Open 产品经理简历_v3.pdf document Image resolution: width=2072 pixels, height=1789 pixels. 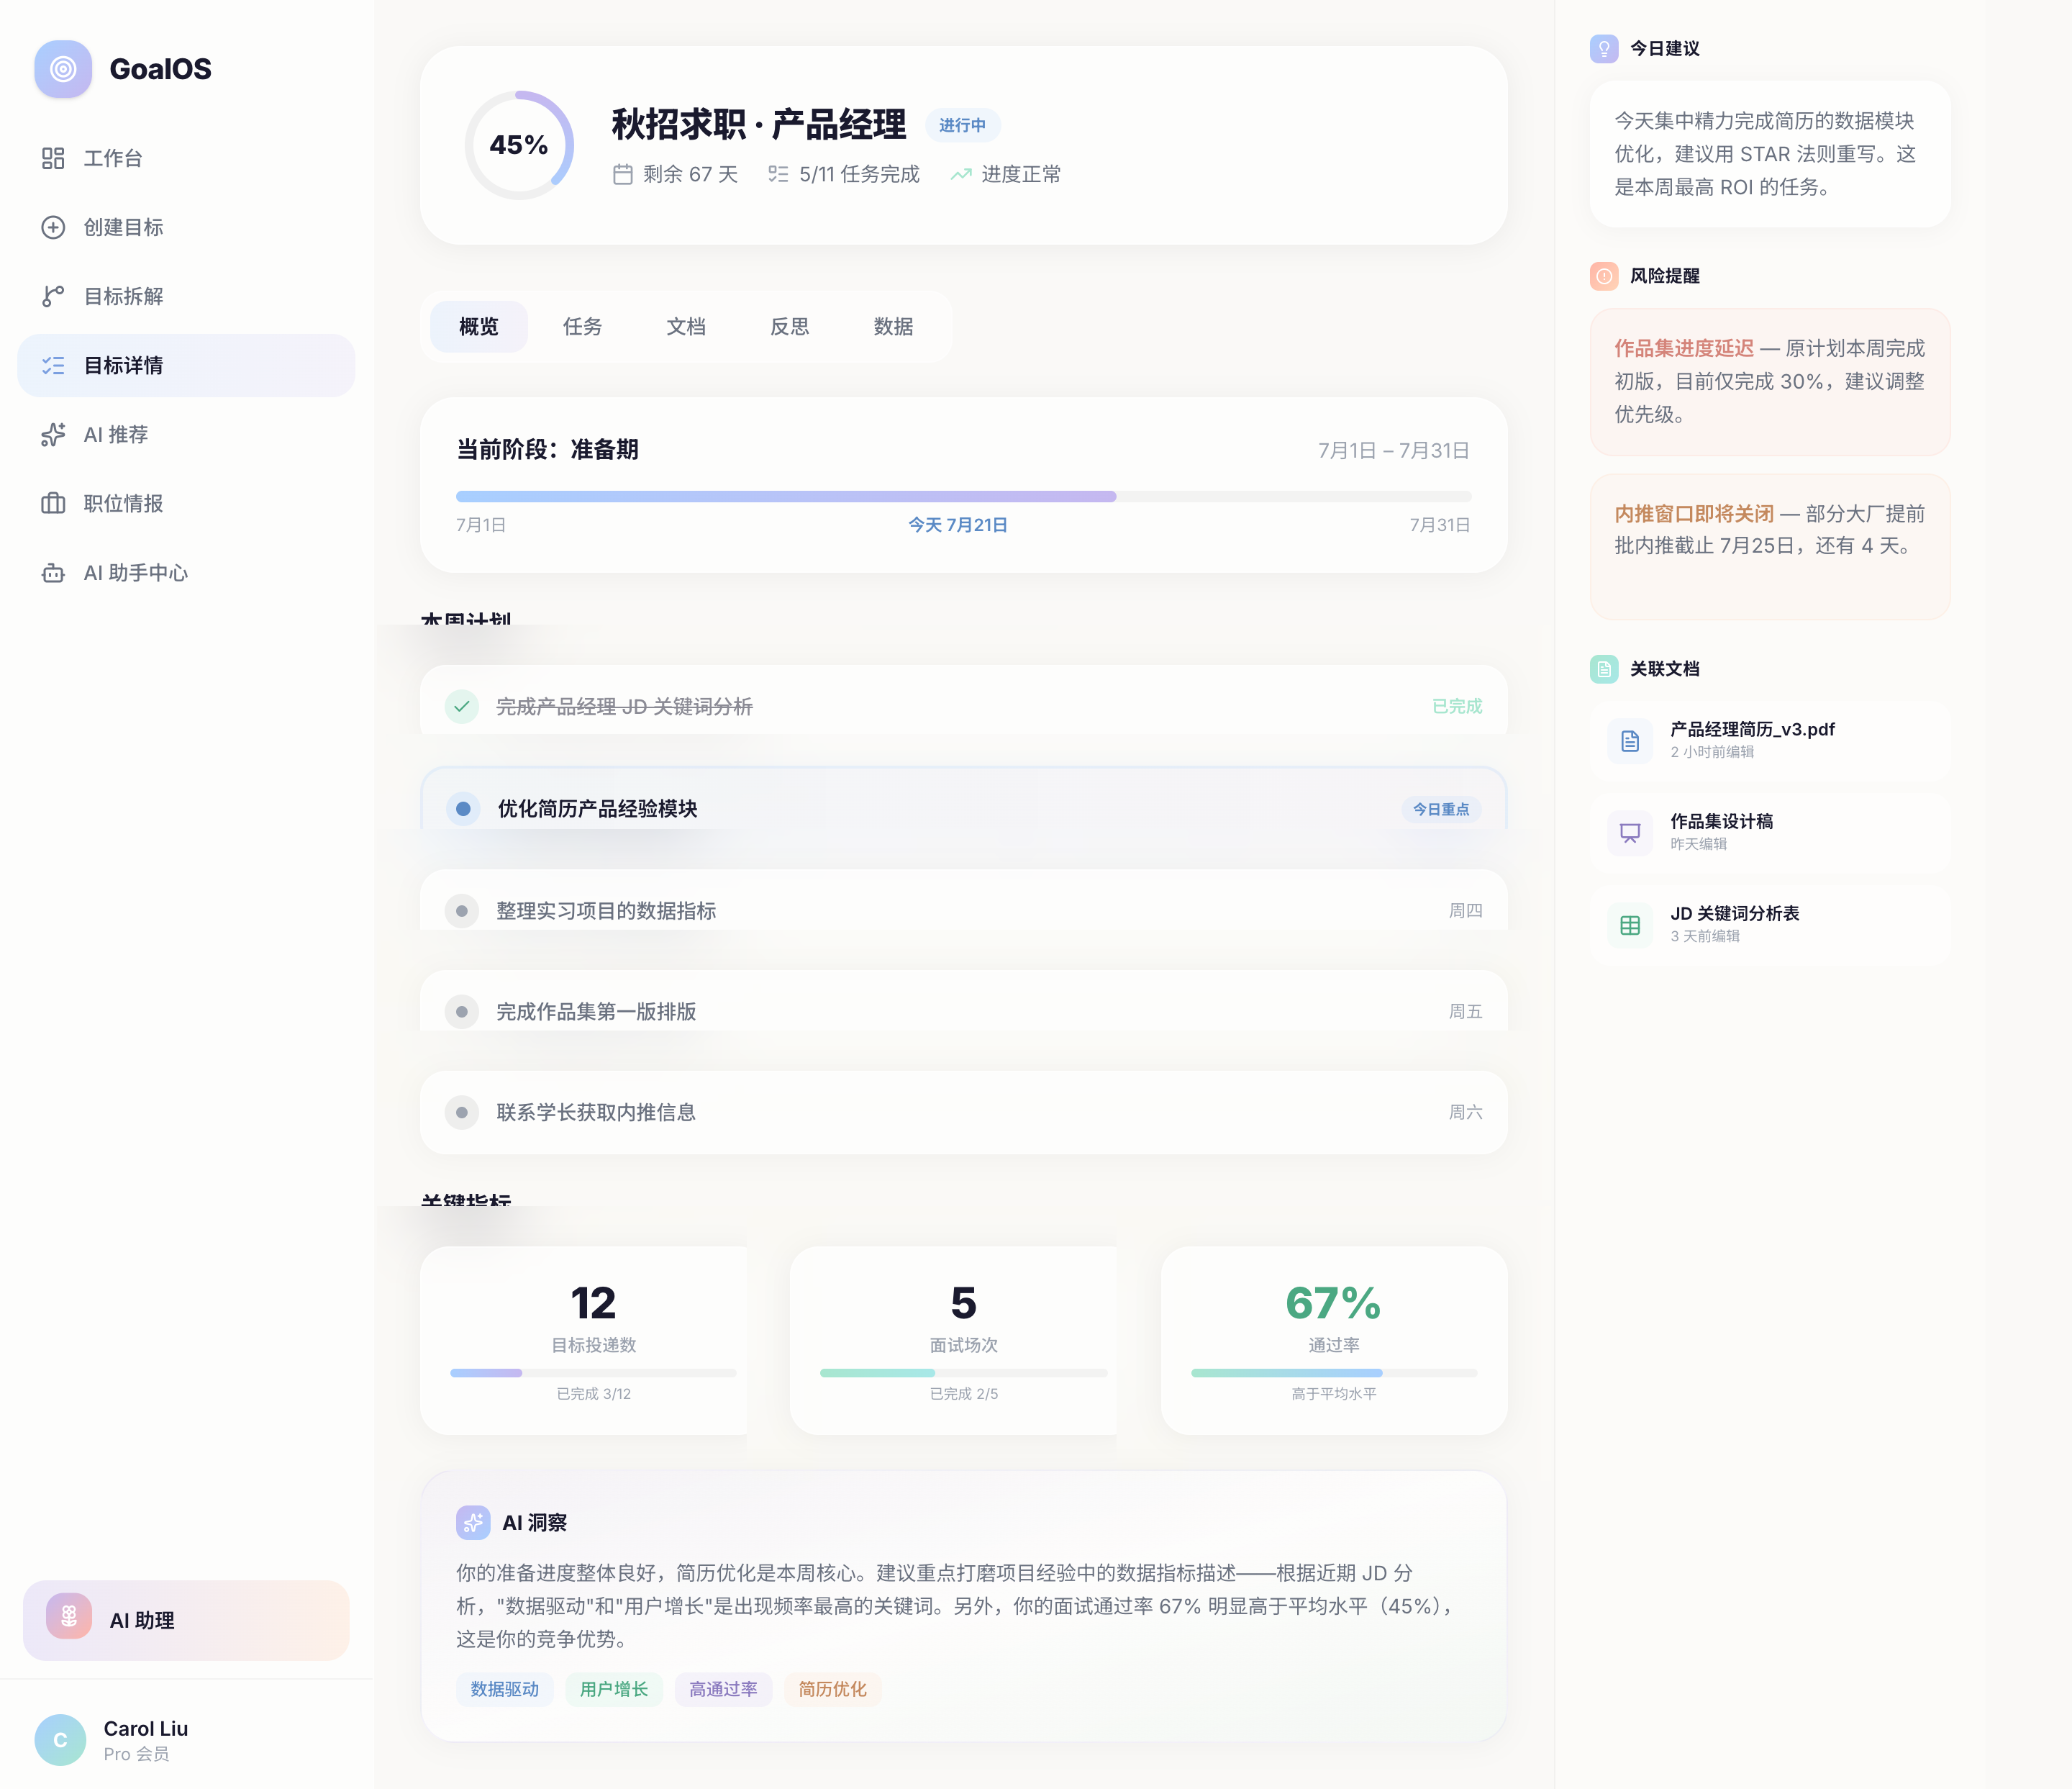pos(1770,740)
